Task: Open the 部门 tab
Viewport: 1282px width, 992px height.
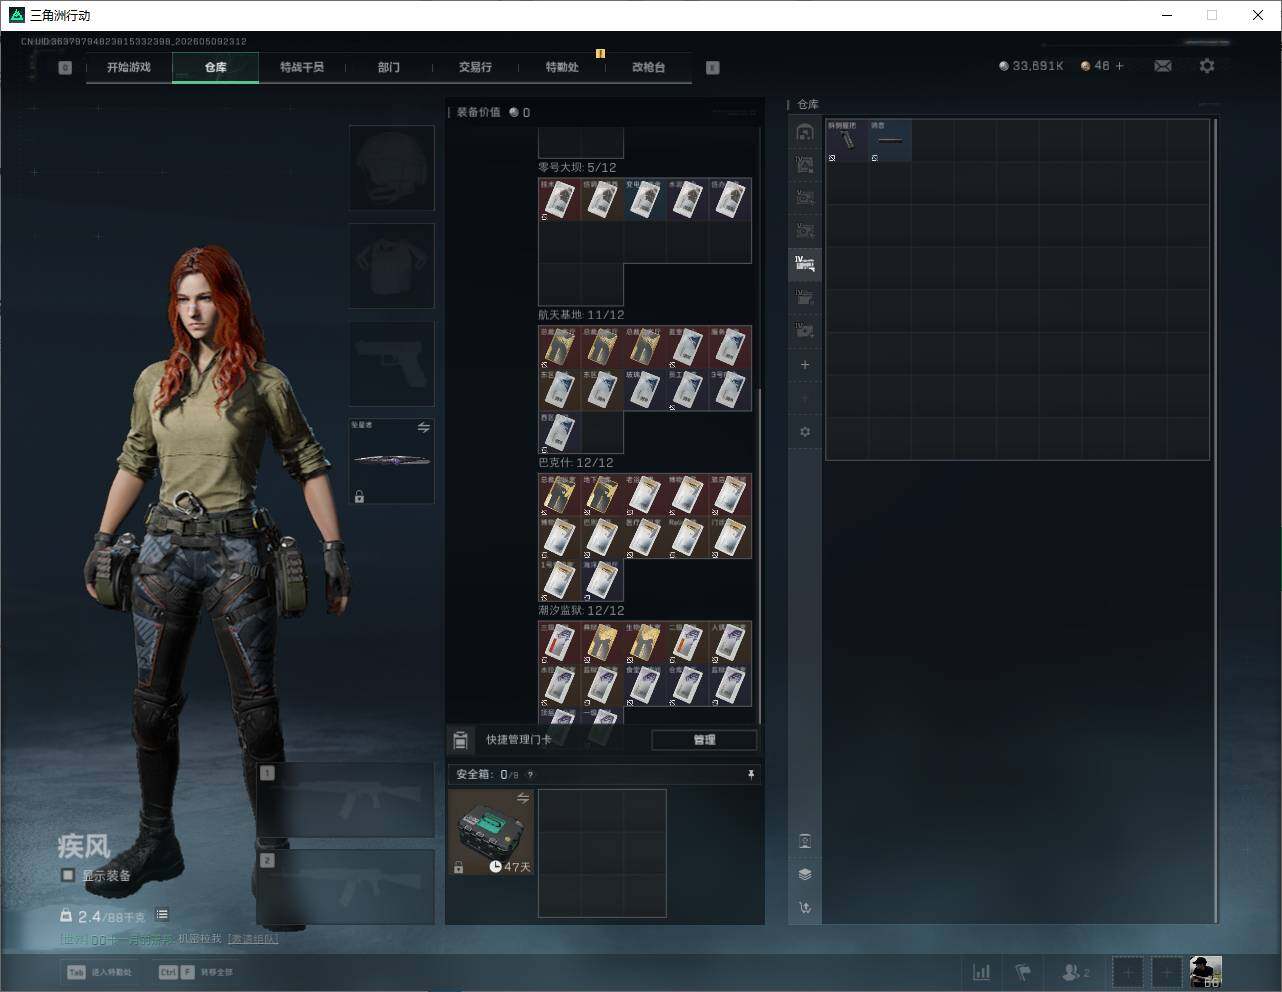Action: [389, 67]
